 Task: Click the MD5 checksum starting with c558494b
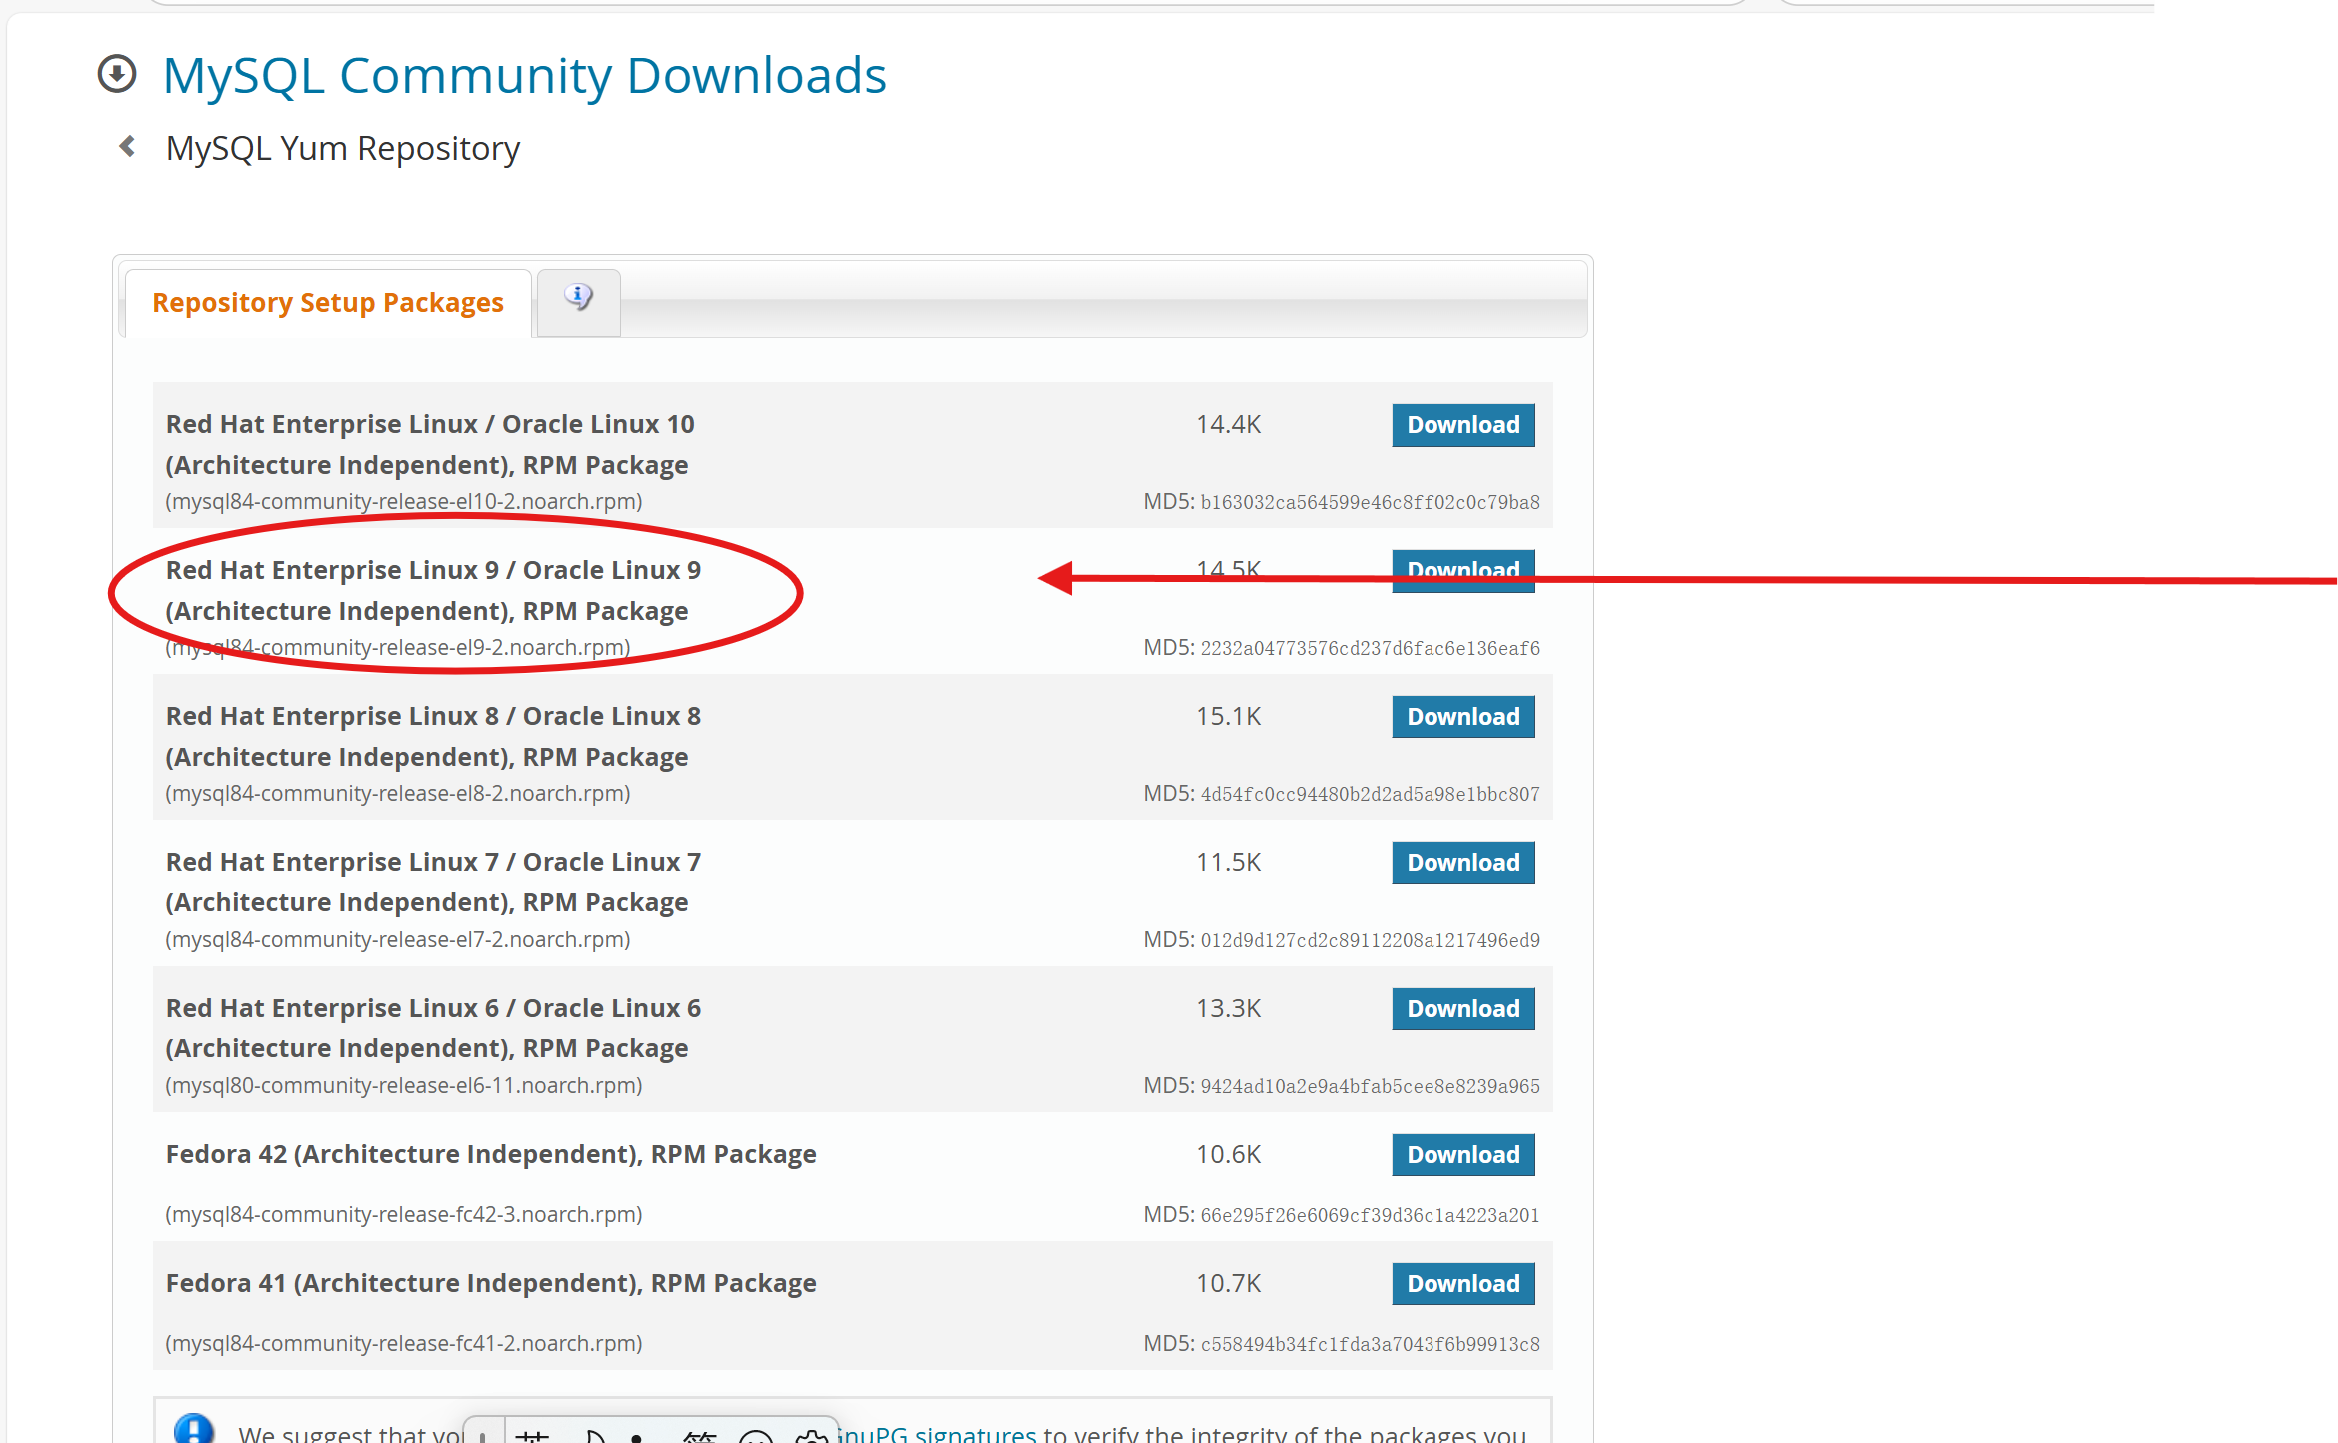tap(1370, 1344)
